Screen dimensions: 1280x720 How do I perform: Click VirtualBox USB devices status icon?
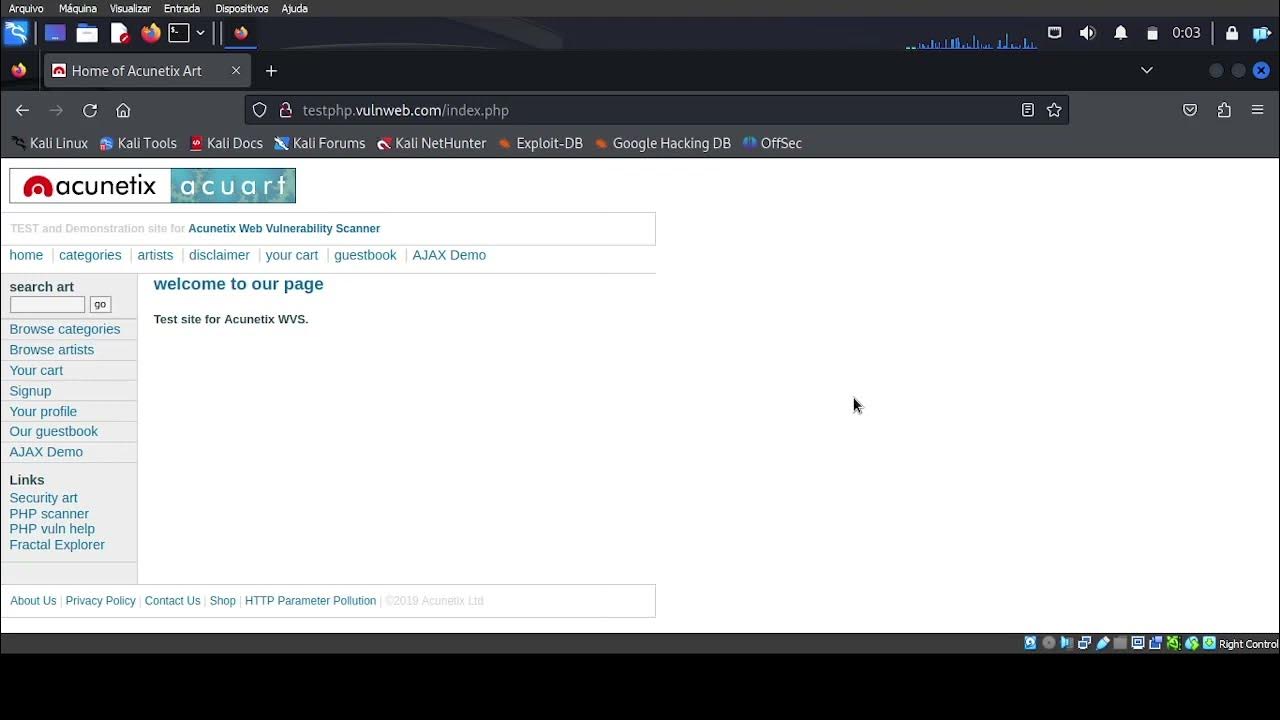click(1103, 643)
